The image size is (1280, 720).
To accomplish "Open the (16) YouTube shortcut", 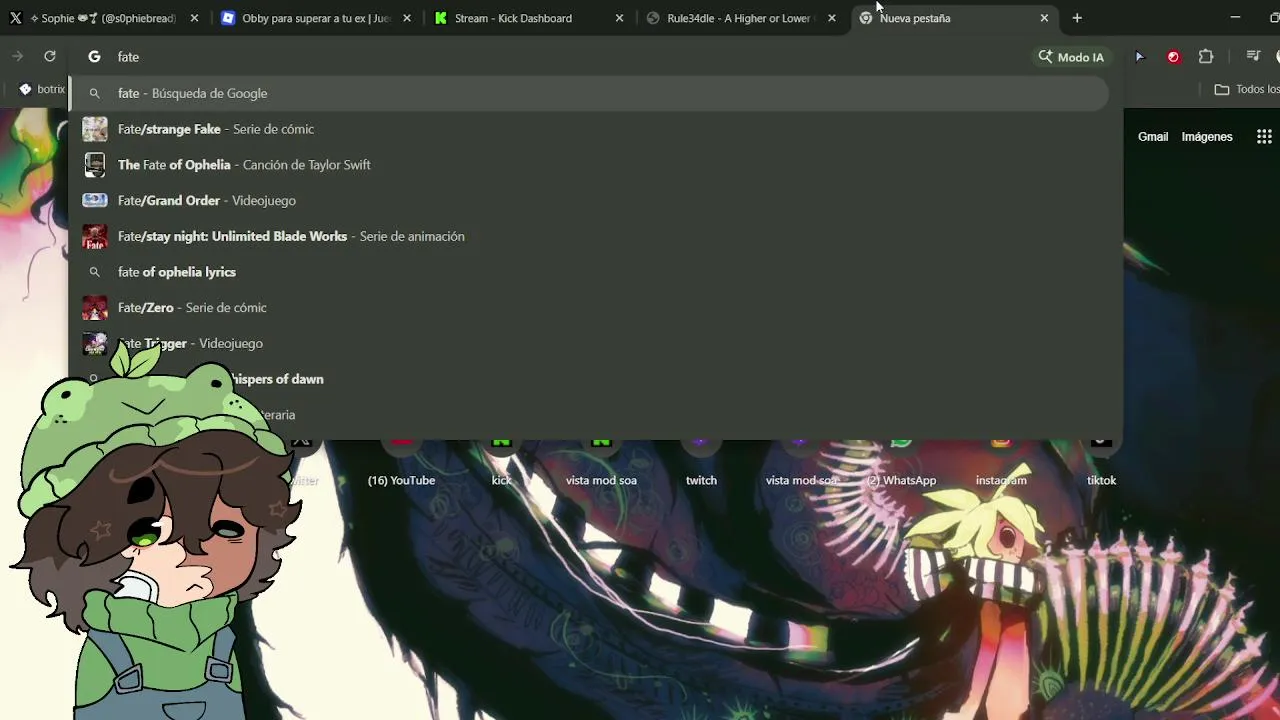I will pos(401,462).
